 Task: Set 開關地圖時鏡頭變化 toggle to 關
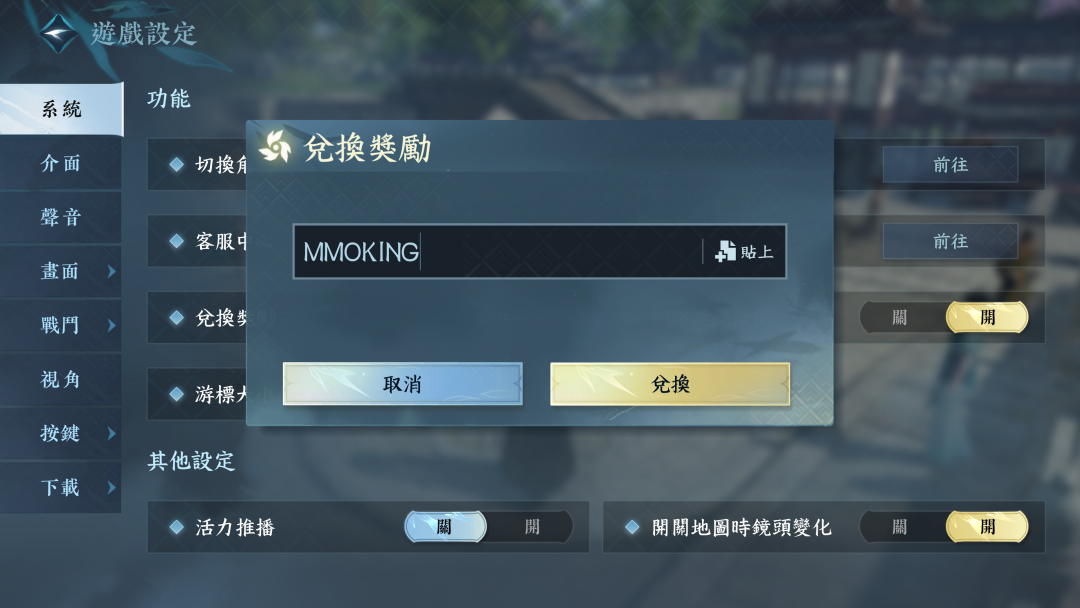900,527
